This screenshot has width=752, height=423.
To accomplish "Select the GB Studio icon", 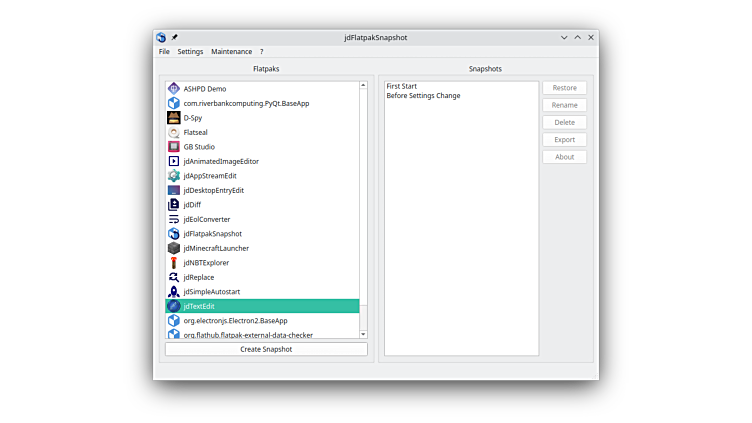I will tap(173, 146).
